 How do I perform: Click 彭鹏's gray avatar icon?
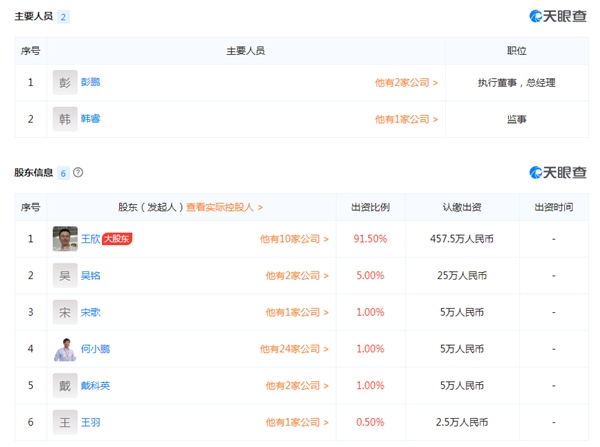(65, 82)
